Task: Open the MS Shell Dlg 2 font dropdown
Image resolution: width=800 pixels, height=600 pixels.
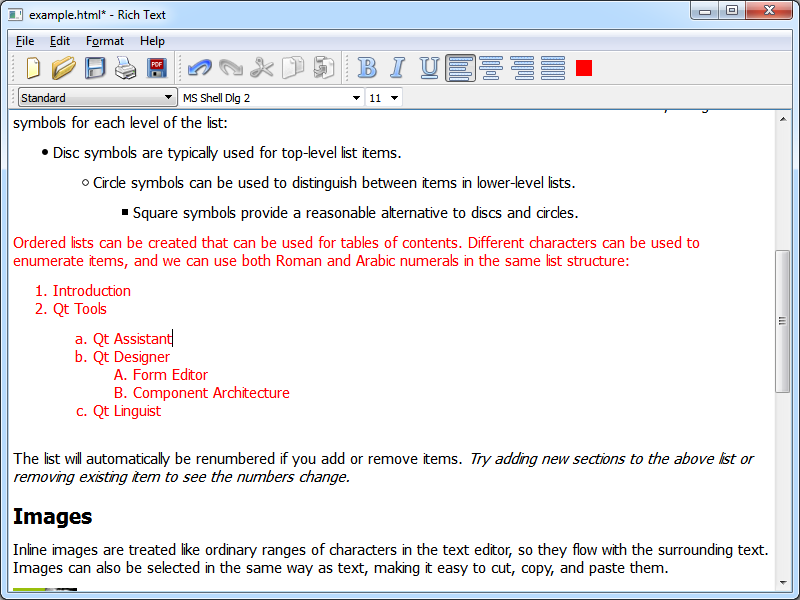Action: point(271,97)
